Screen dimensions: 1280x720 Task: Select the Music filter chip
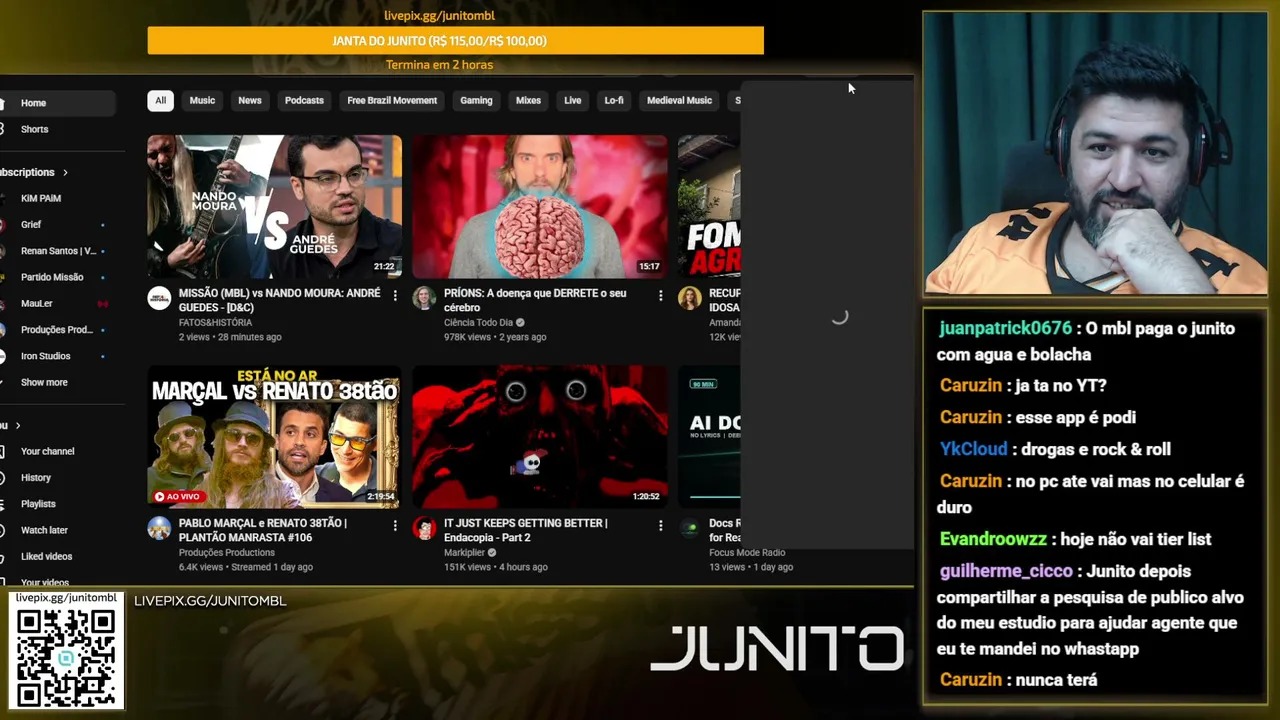[202, 100]
